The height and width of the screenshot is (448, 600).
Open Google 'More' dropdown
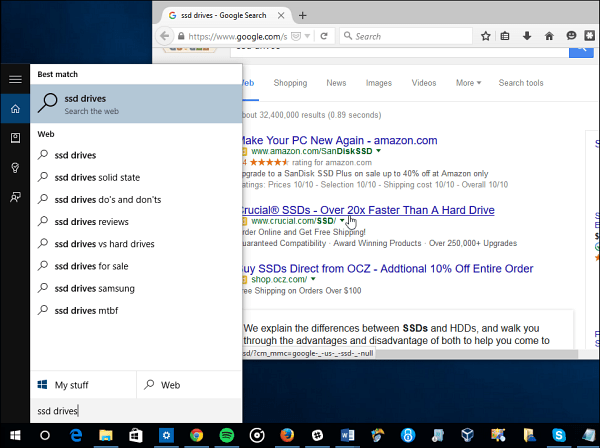click(468, 83)
